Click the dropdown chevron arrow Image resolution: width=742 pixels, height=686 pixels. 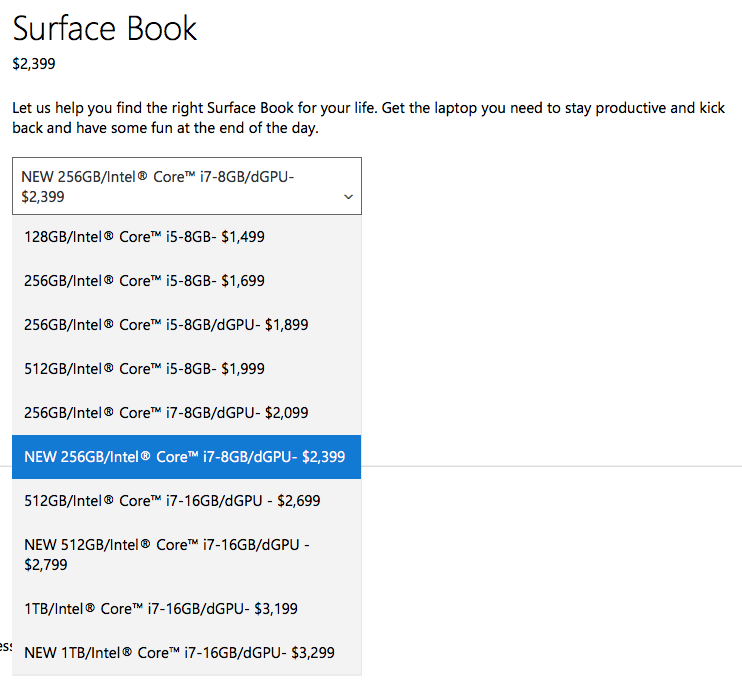pos(348,196)
